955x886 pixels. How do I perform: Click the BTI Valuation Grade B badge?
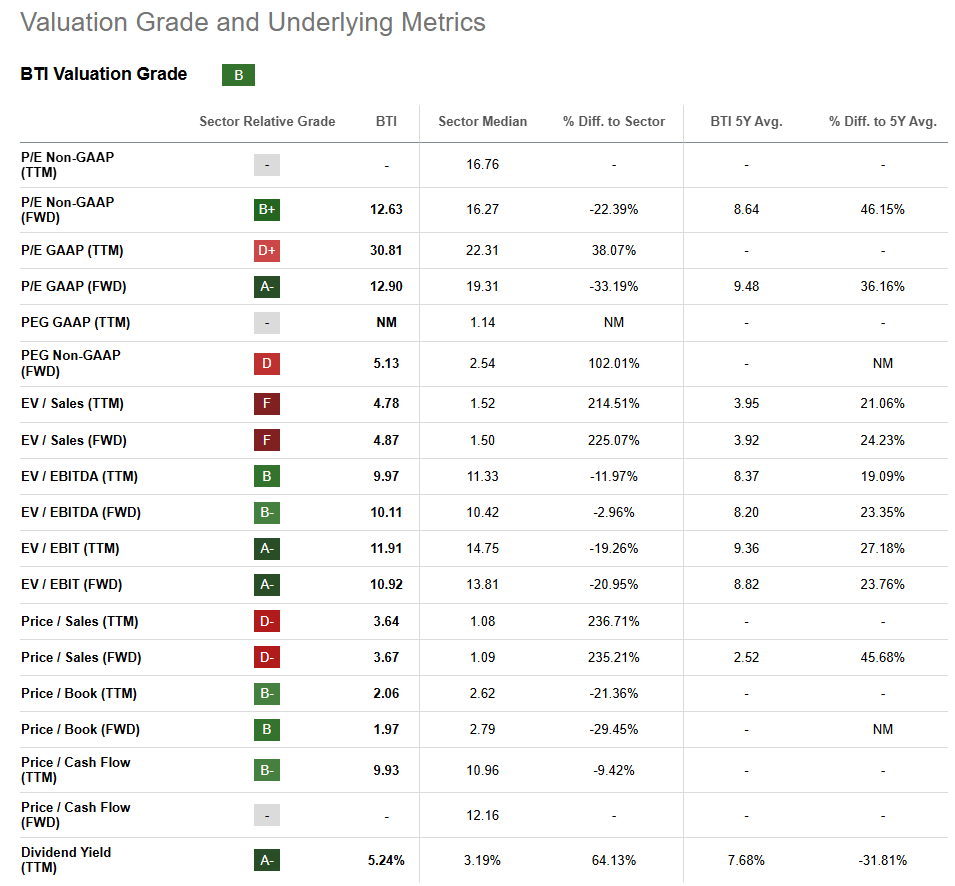click(238, 75)
